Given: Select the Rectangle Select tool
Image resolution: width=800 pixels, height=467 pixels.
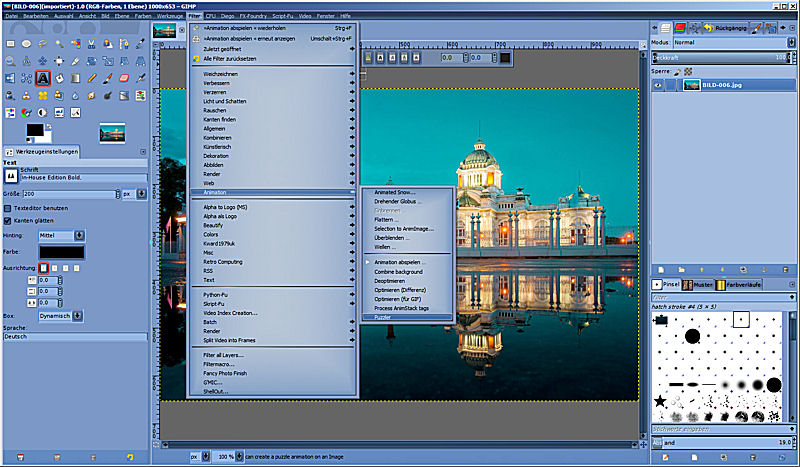Looking at the screenshot, I should [x=10, y=44].
